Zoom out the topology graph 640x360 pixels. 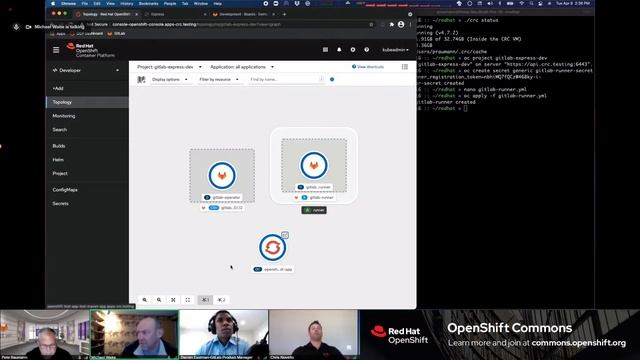[159, 300]
